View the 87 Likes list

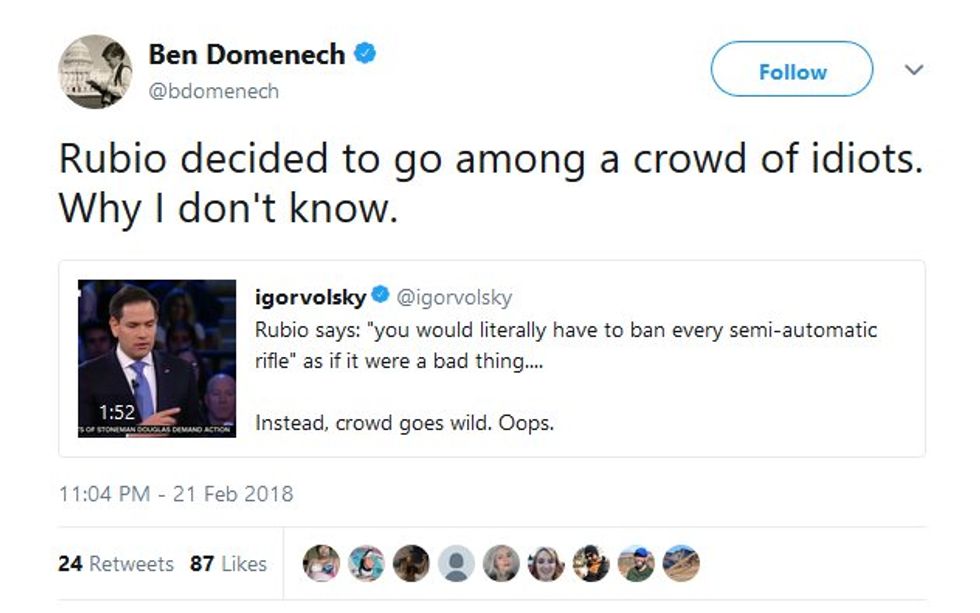point(228,564)
